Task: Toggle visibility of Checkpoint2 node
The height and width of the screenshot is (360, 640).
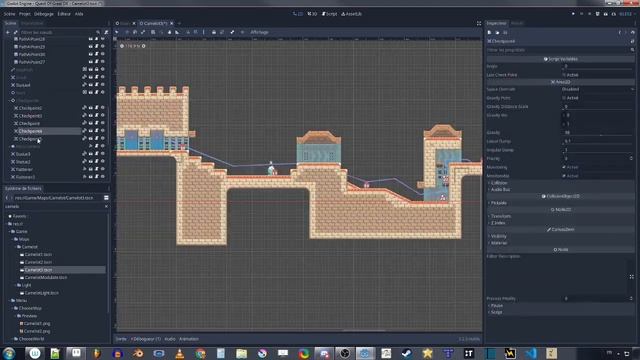Action: tap(102, 108)
